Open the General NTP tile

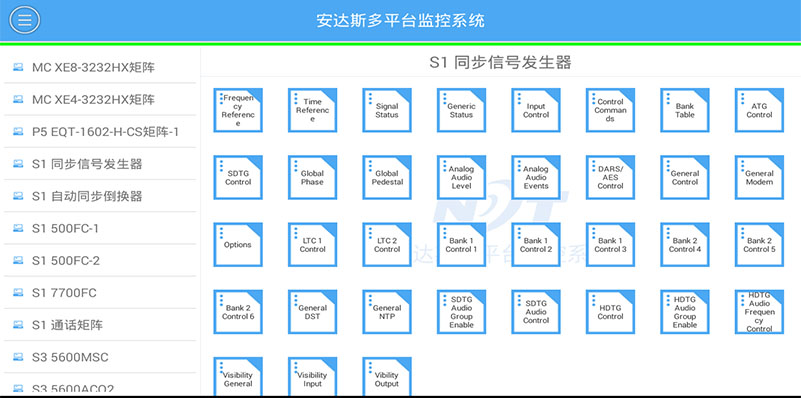pos(387,312)
